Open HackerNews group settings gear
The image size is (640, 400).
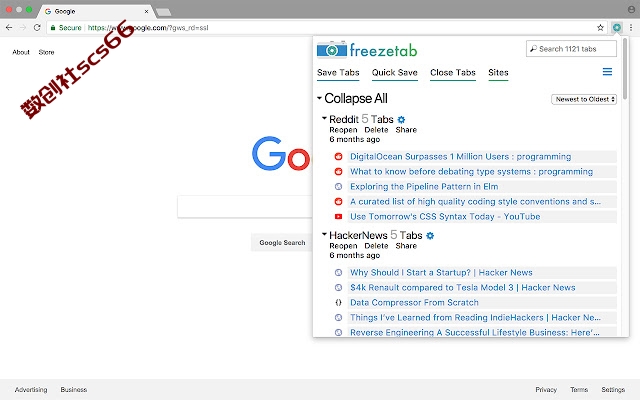pyautogui.click(x=430, y=236)
